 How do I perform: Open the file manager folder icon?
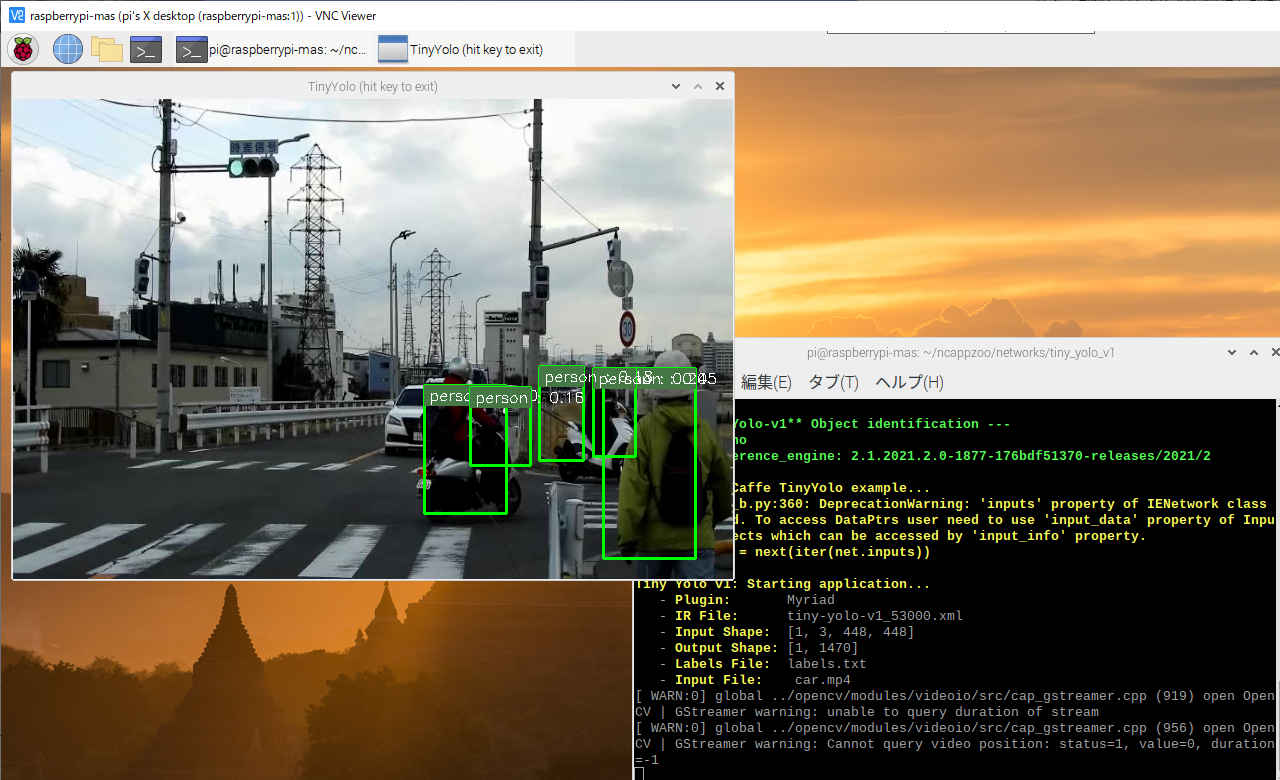(x=106, y=49)
